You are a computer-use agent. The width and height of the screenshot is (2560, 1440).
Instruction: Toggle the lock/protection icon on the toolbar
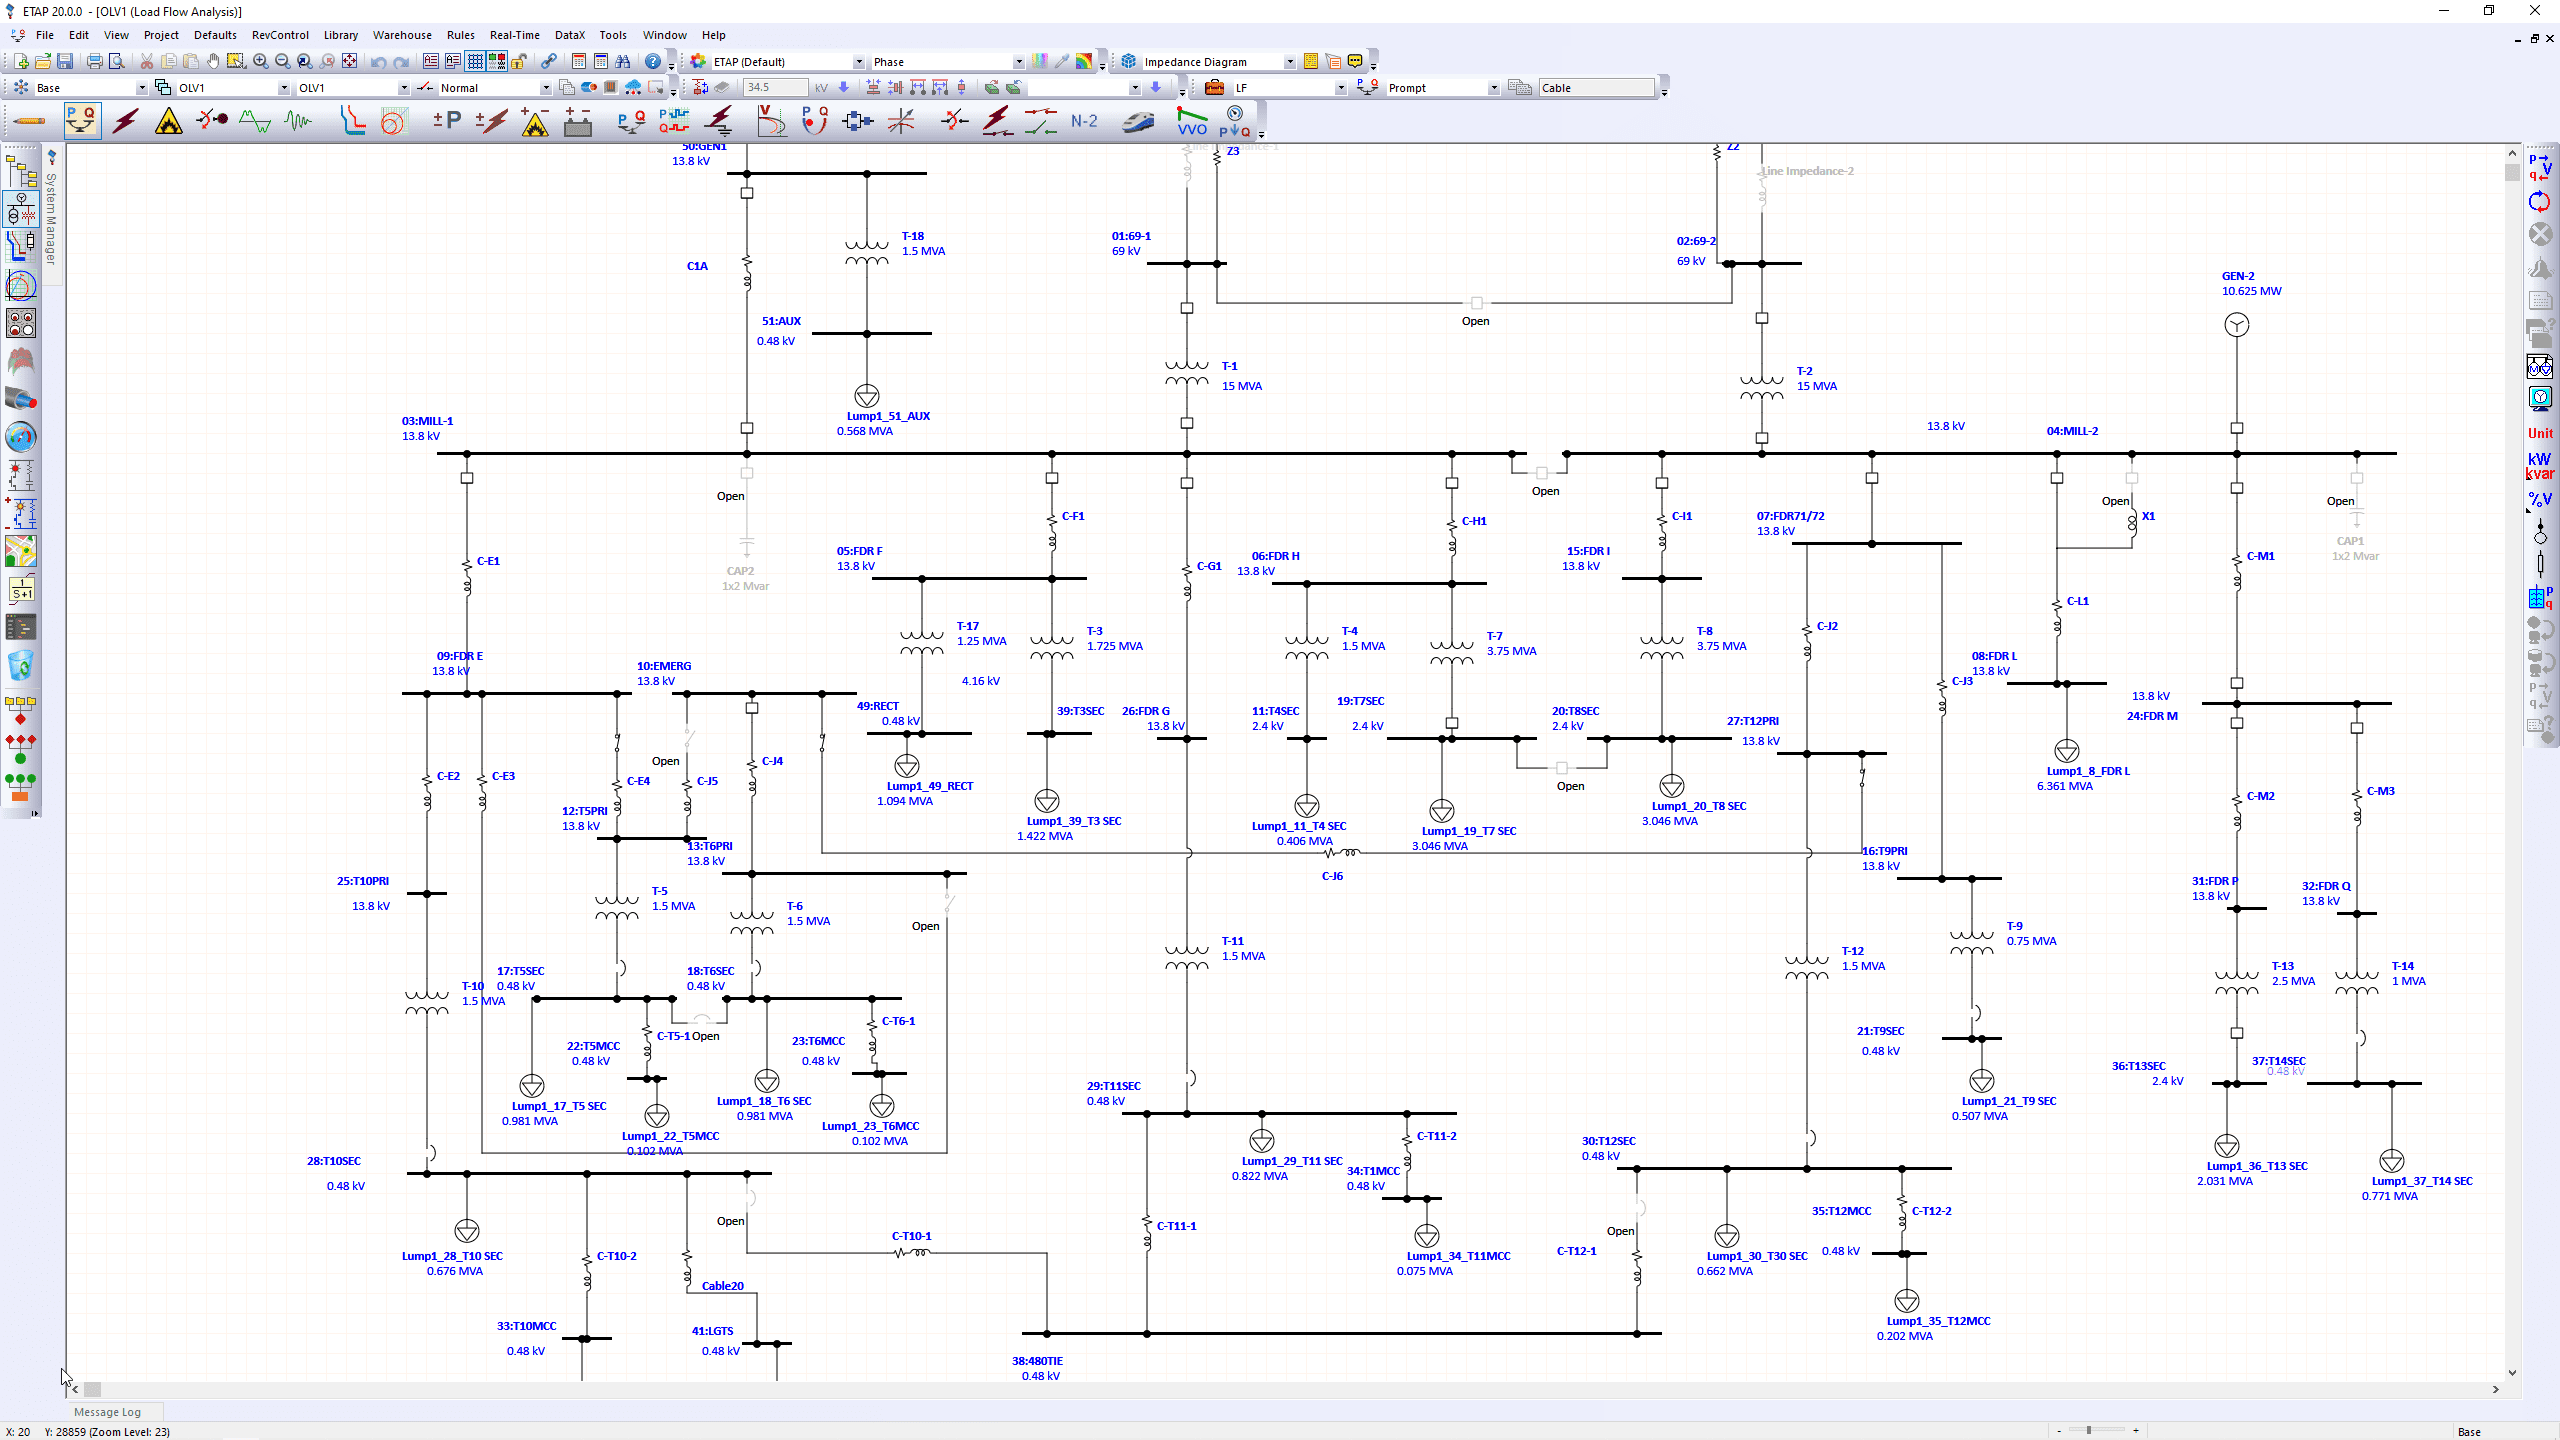tap(518, 61)
